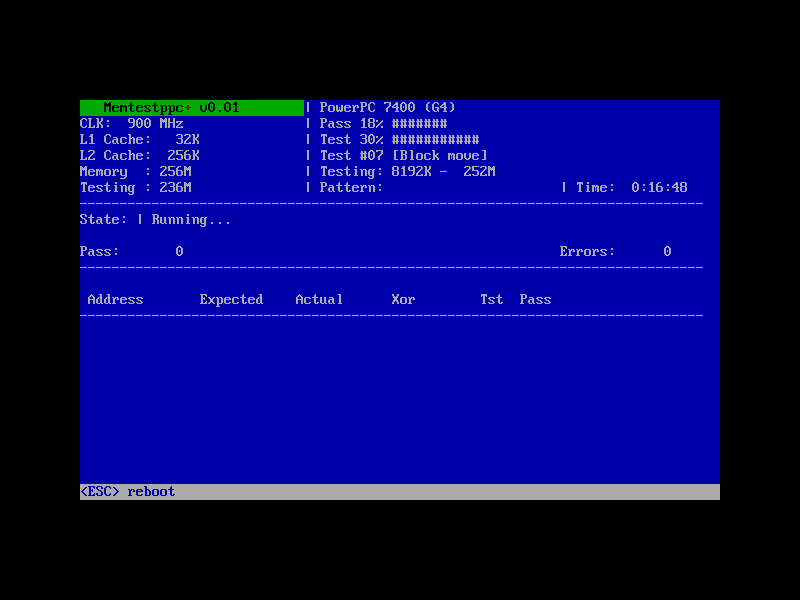Click the Time: 0:16:48 counter

tap(632, 188)
